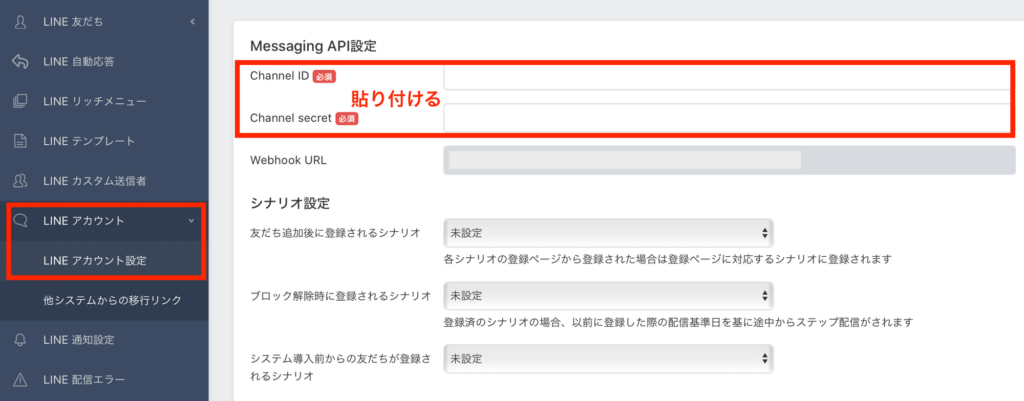Click help text 登録済のシナリオの場合
The height and width of the screenshot is (401, 1024).
[x=678, y=322]
